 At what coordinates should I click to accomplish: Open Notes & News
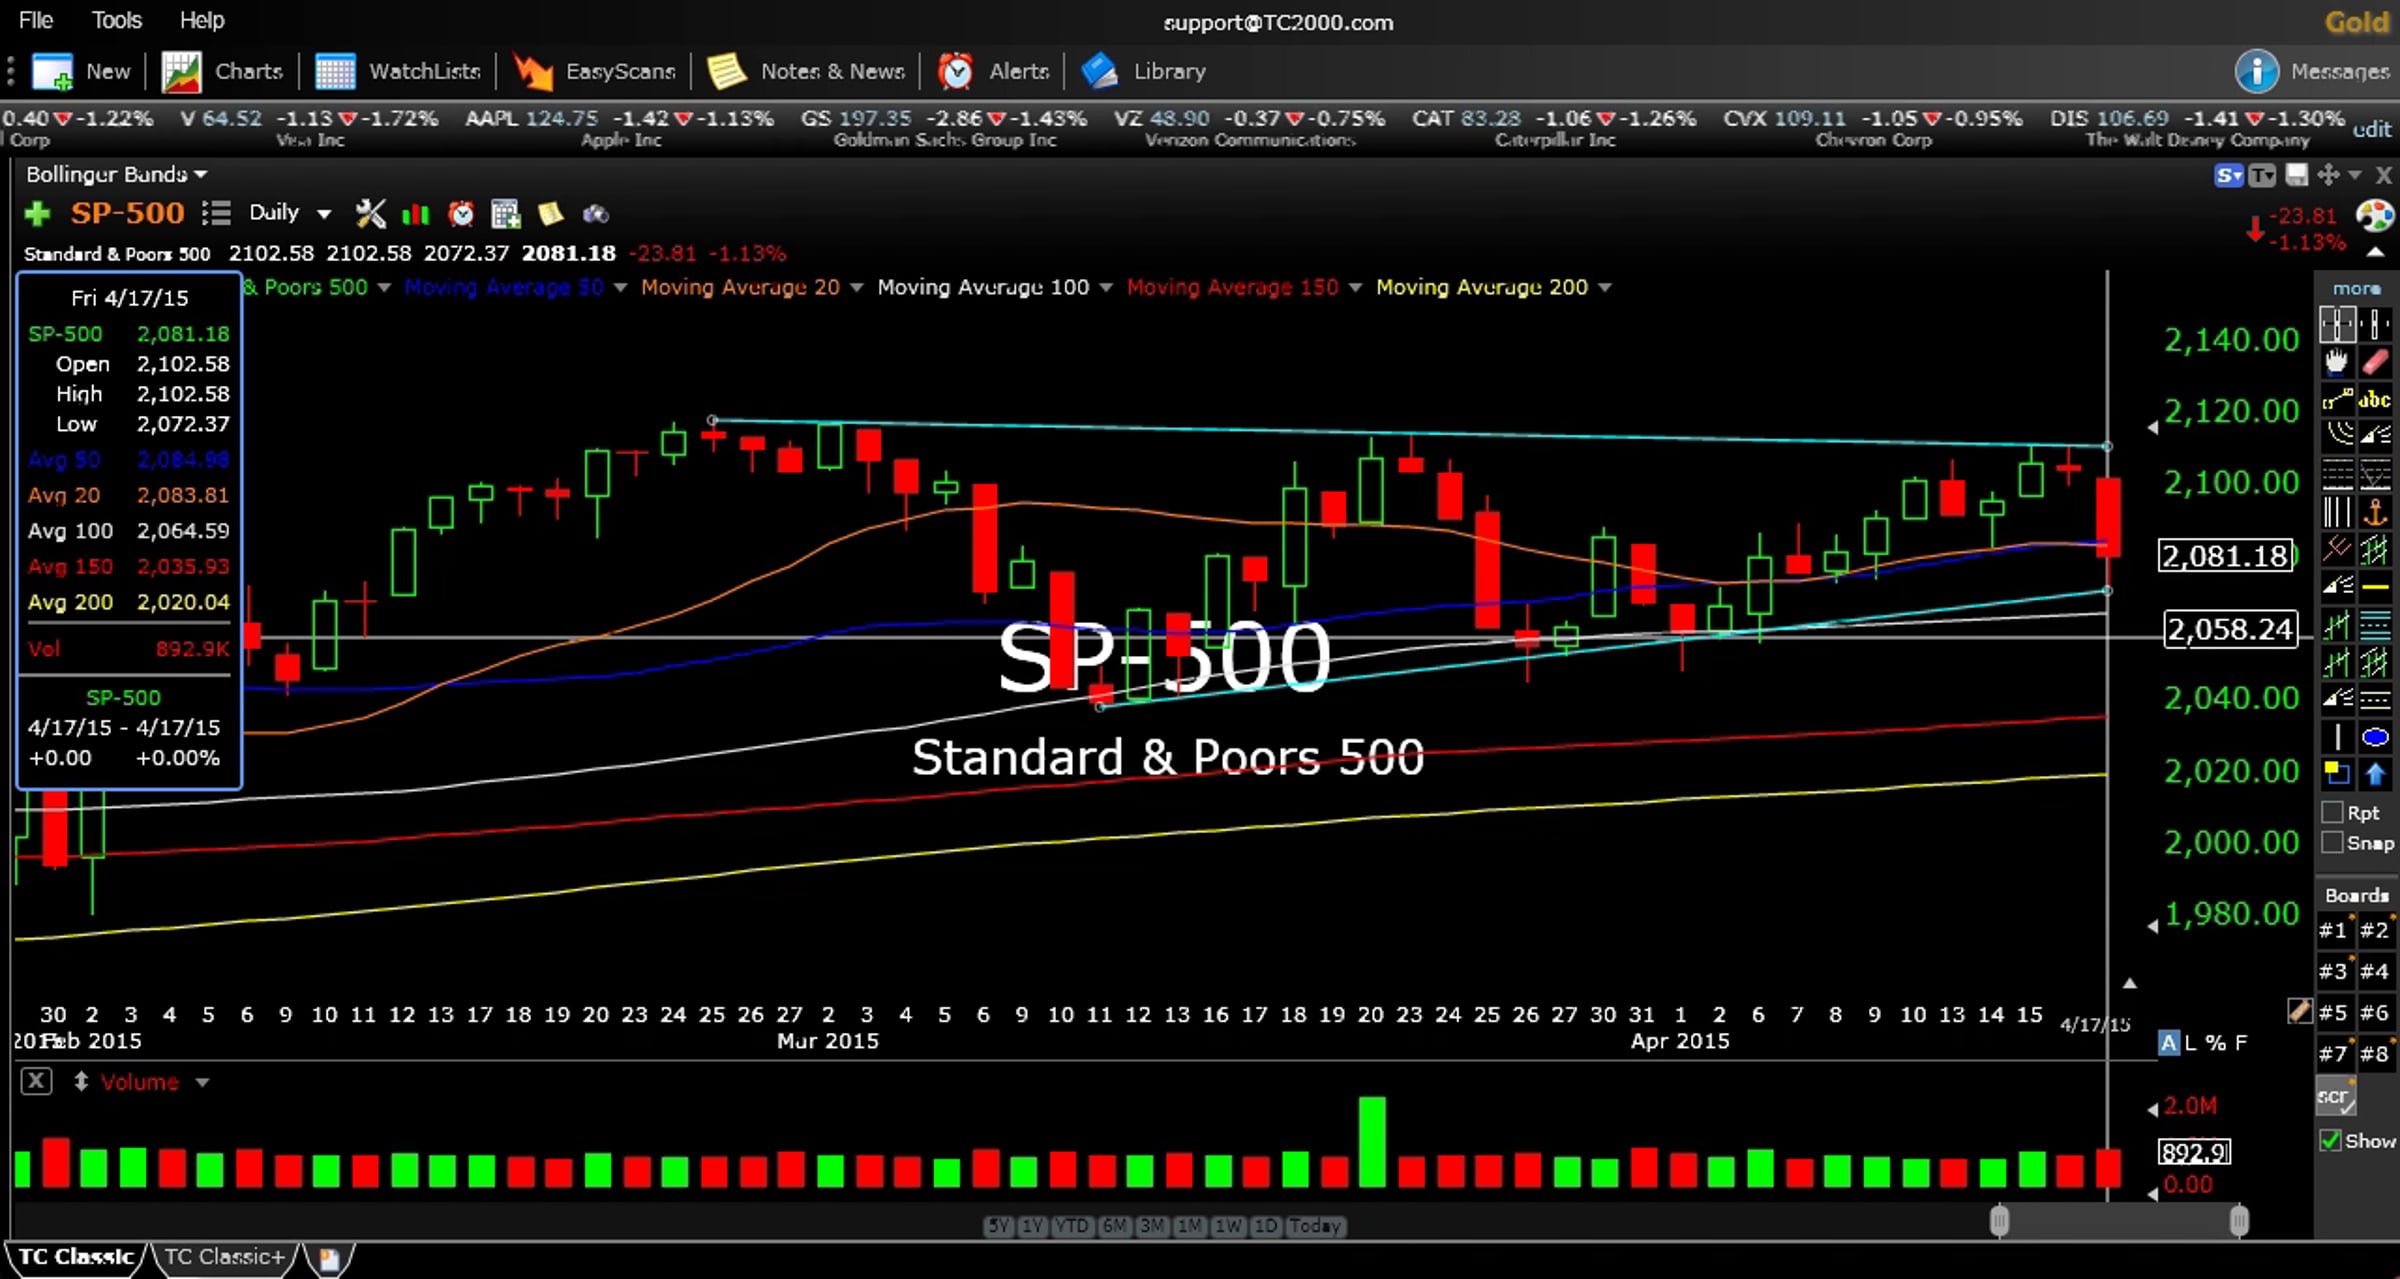(x=806, y=71)
